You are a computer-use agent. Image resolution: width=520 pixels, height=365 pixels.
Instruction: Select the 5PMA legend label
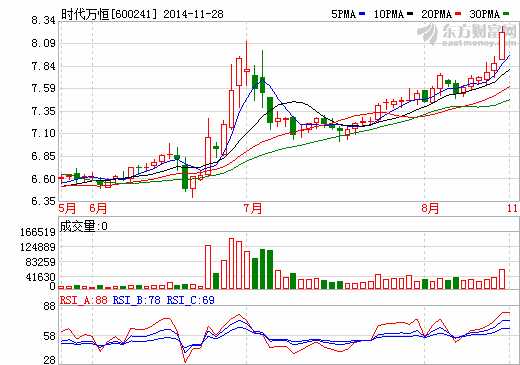[x=344, y=14]
